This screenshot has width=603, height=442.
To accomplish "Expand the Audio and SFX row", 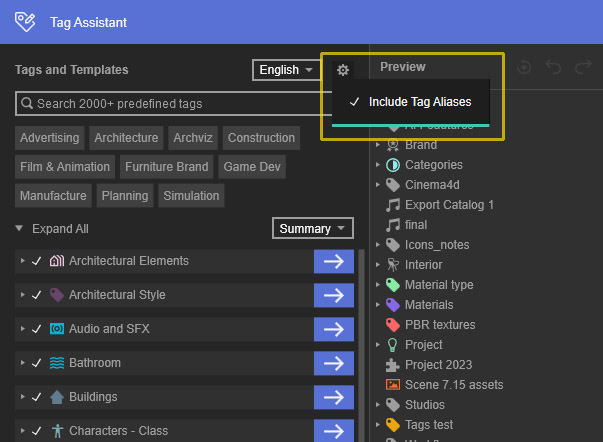I will [23, 329].
